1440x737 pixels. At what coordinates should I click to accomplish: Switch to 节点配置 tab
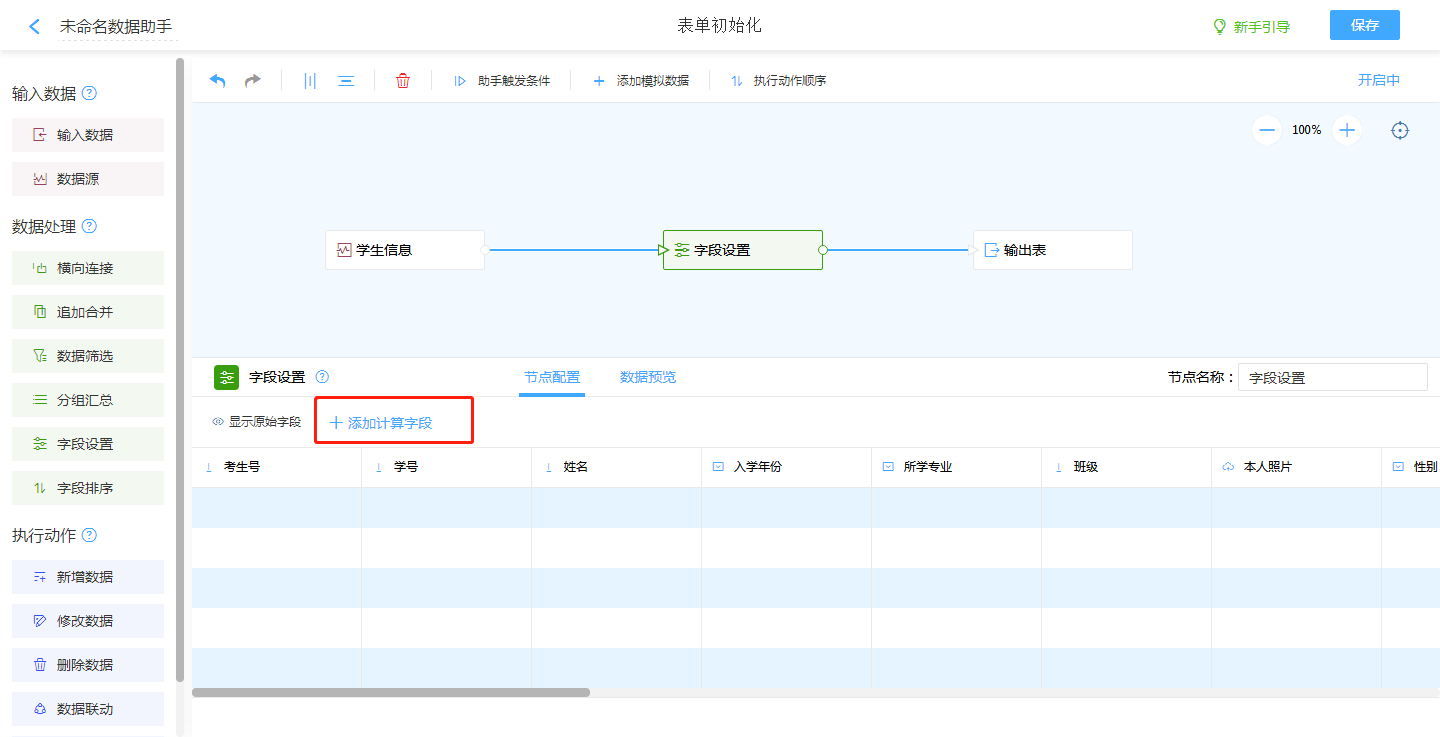[552, 377]
